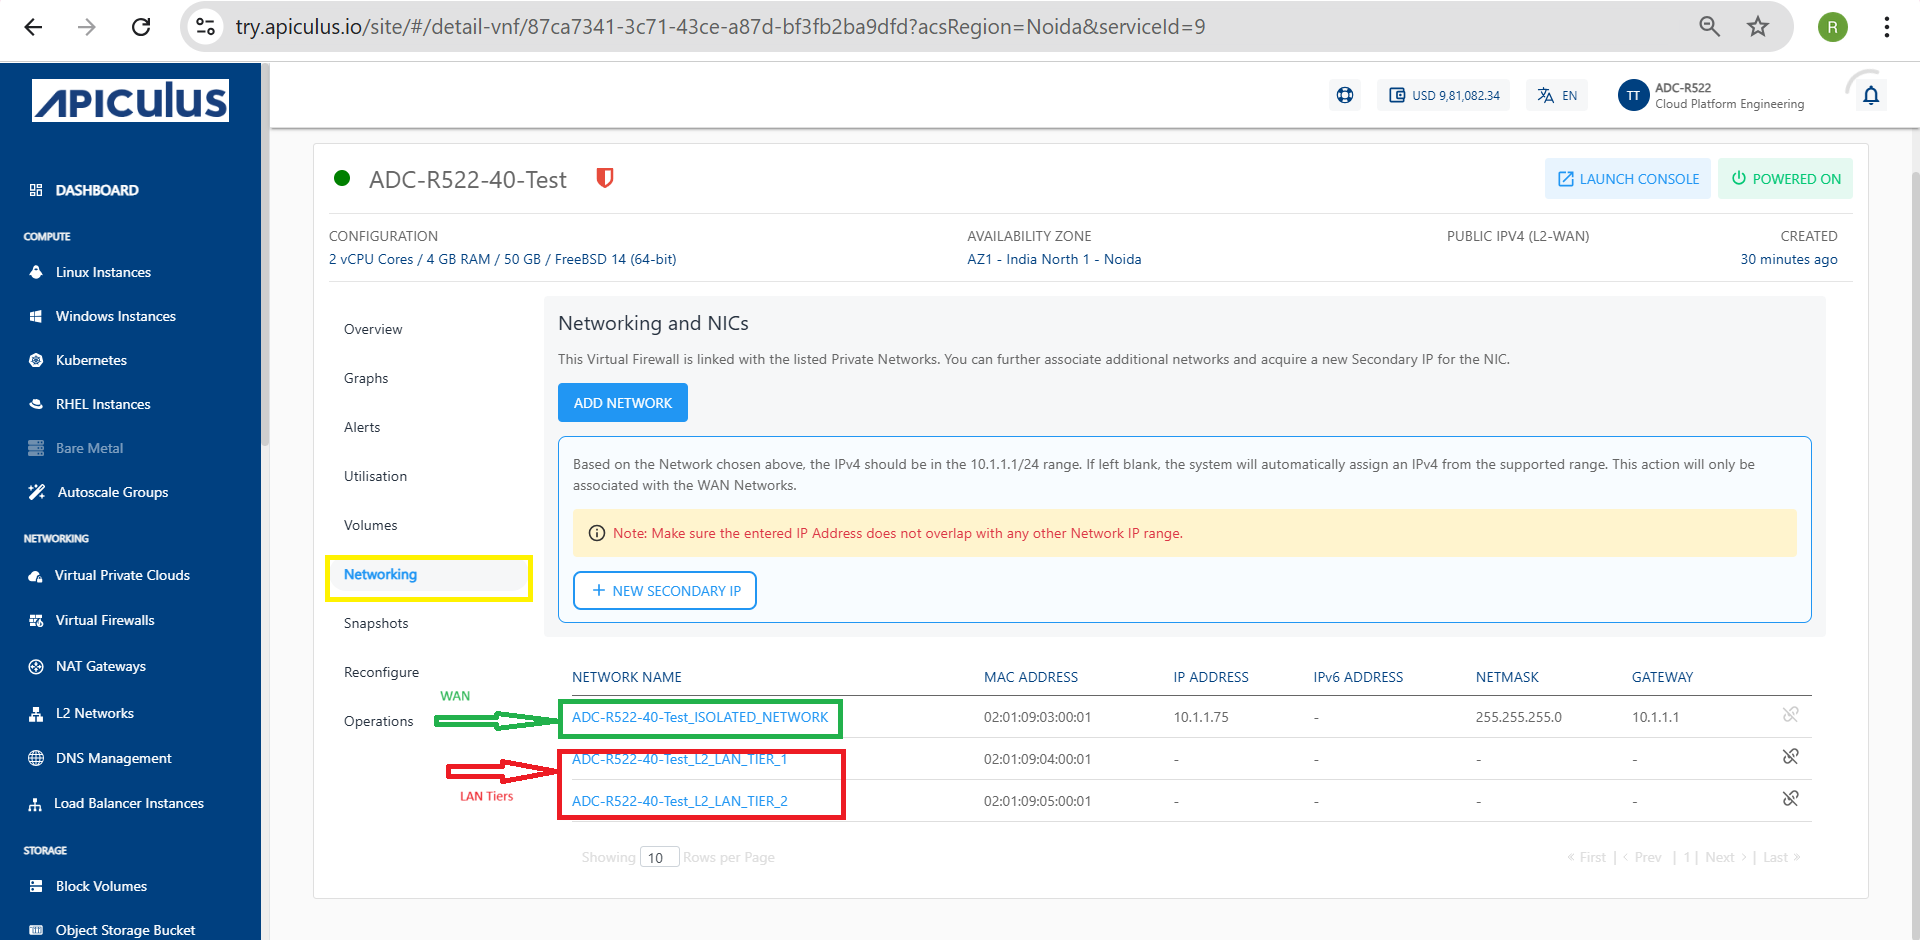The image size is (1920, 940).
Task: Open the Overview tab
Action: pos(372,329)
